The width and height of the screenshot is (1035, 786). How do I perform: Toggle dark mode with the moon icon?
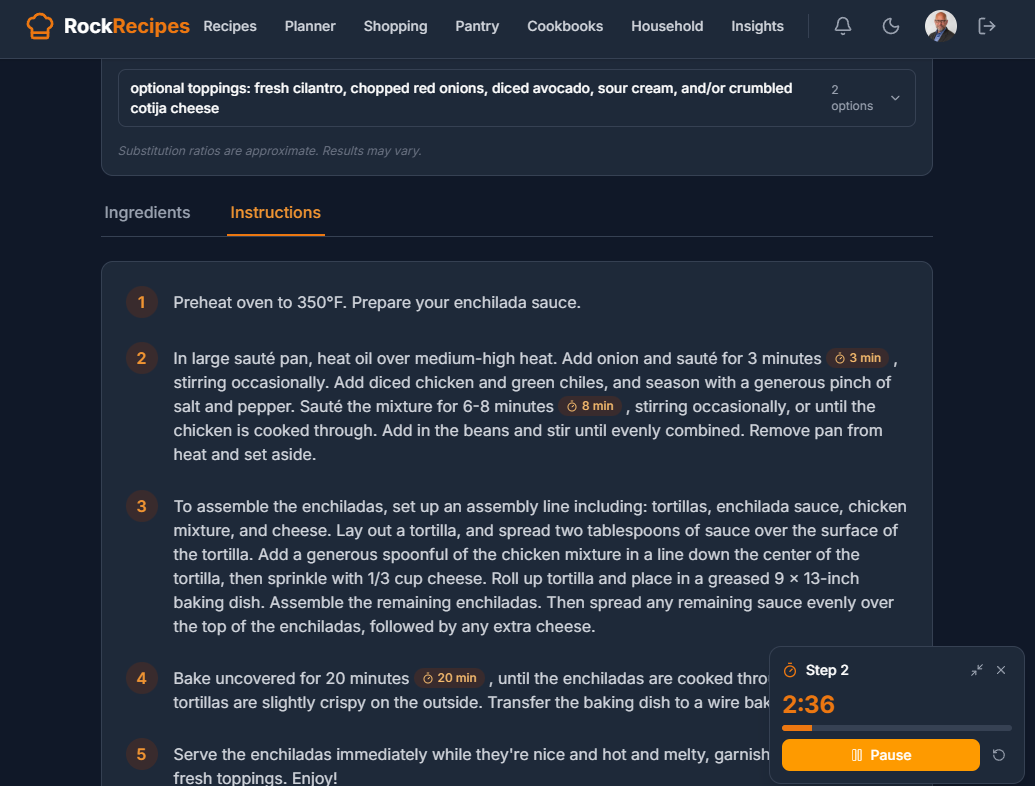[890, 26]
